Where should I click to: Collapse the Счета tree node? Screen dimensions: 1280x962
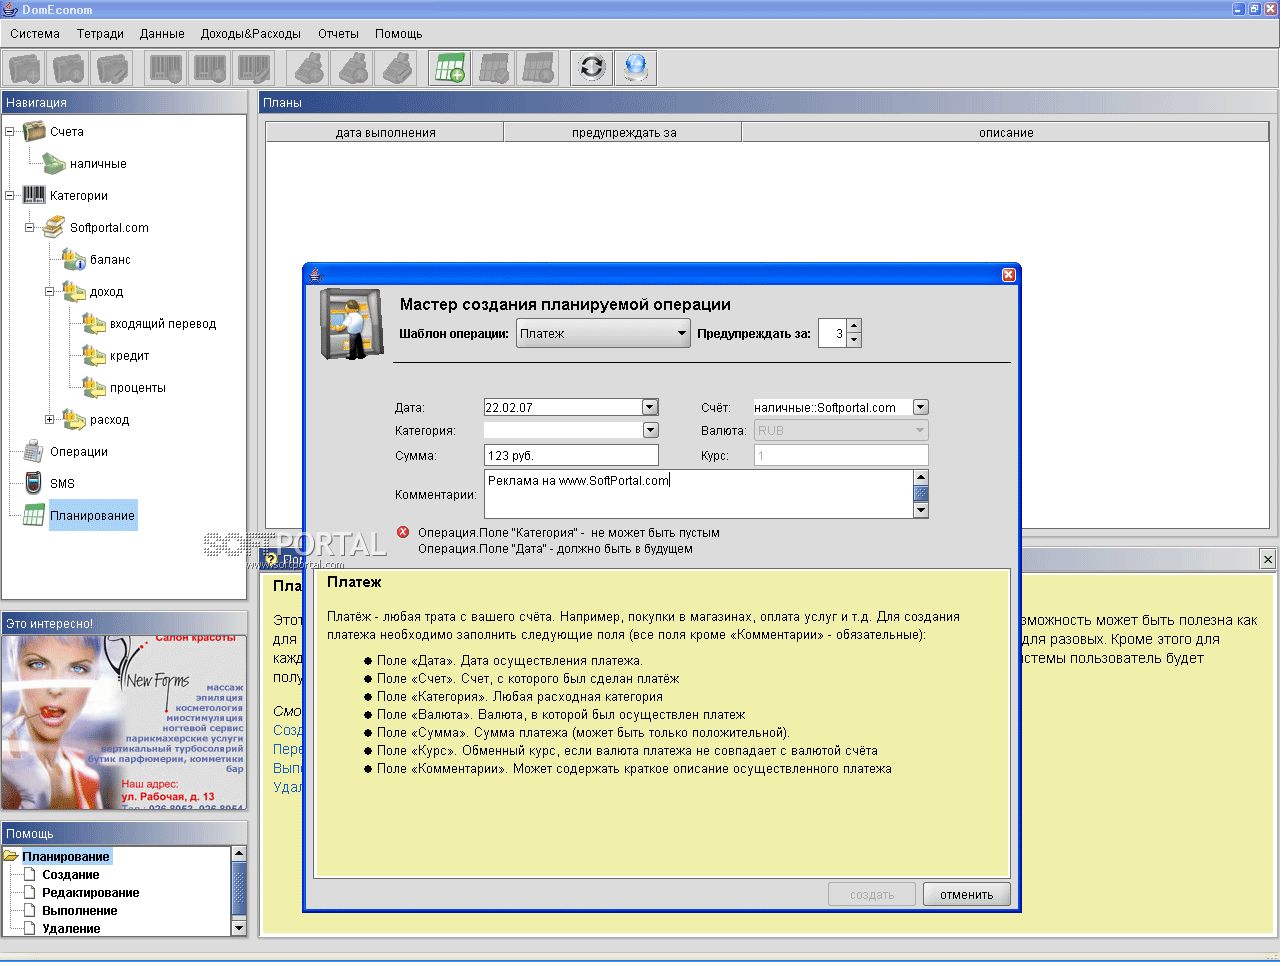click(10, 131)
